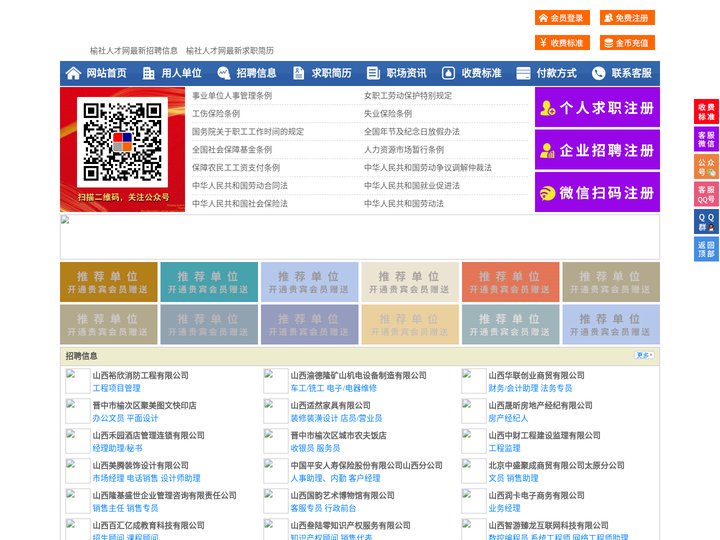Open 事业单位人事管理条例 article
The height and width of the screenshot is (540, 720).
coord(232,96)
